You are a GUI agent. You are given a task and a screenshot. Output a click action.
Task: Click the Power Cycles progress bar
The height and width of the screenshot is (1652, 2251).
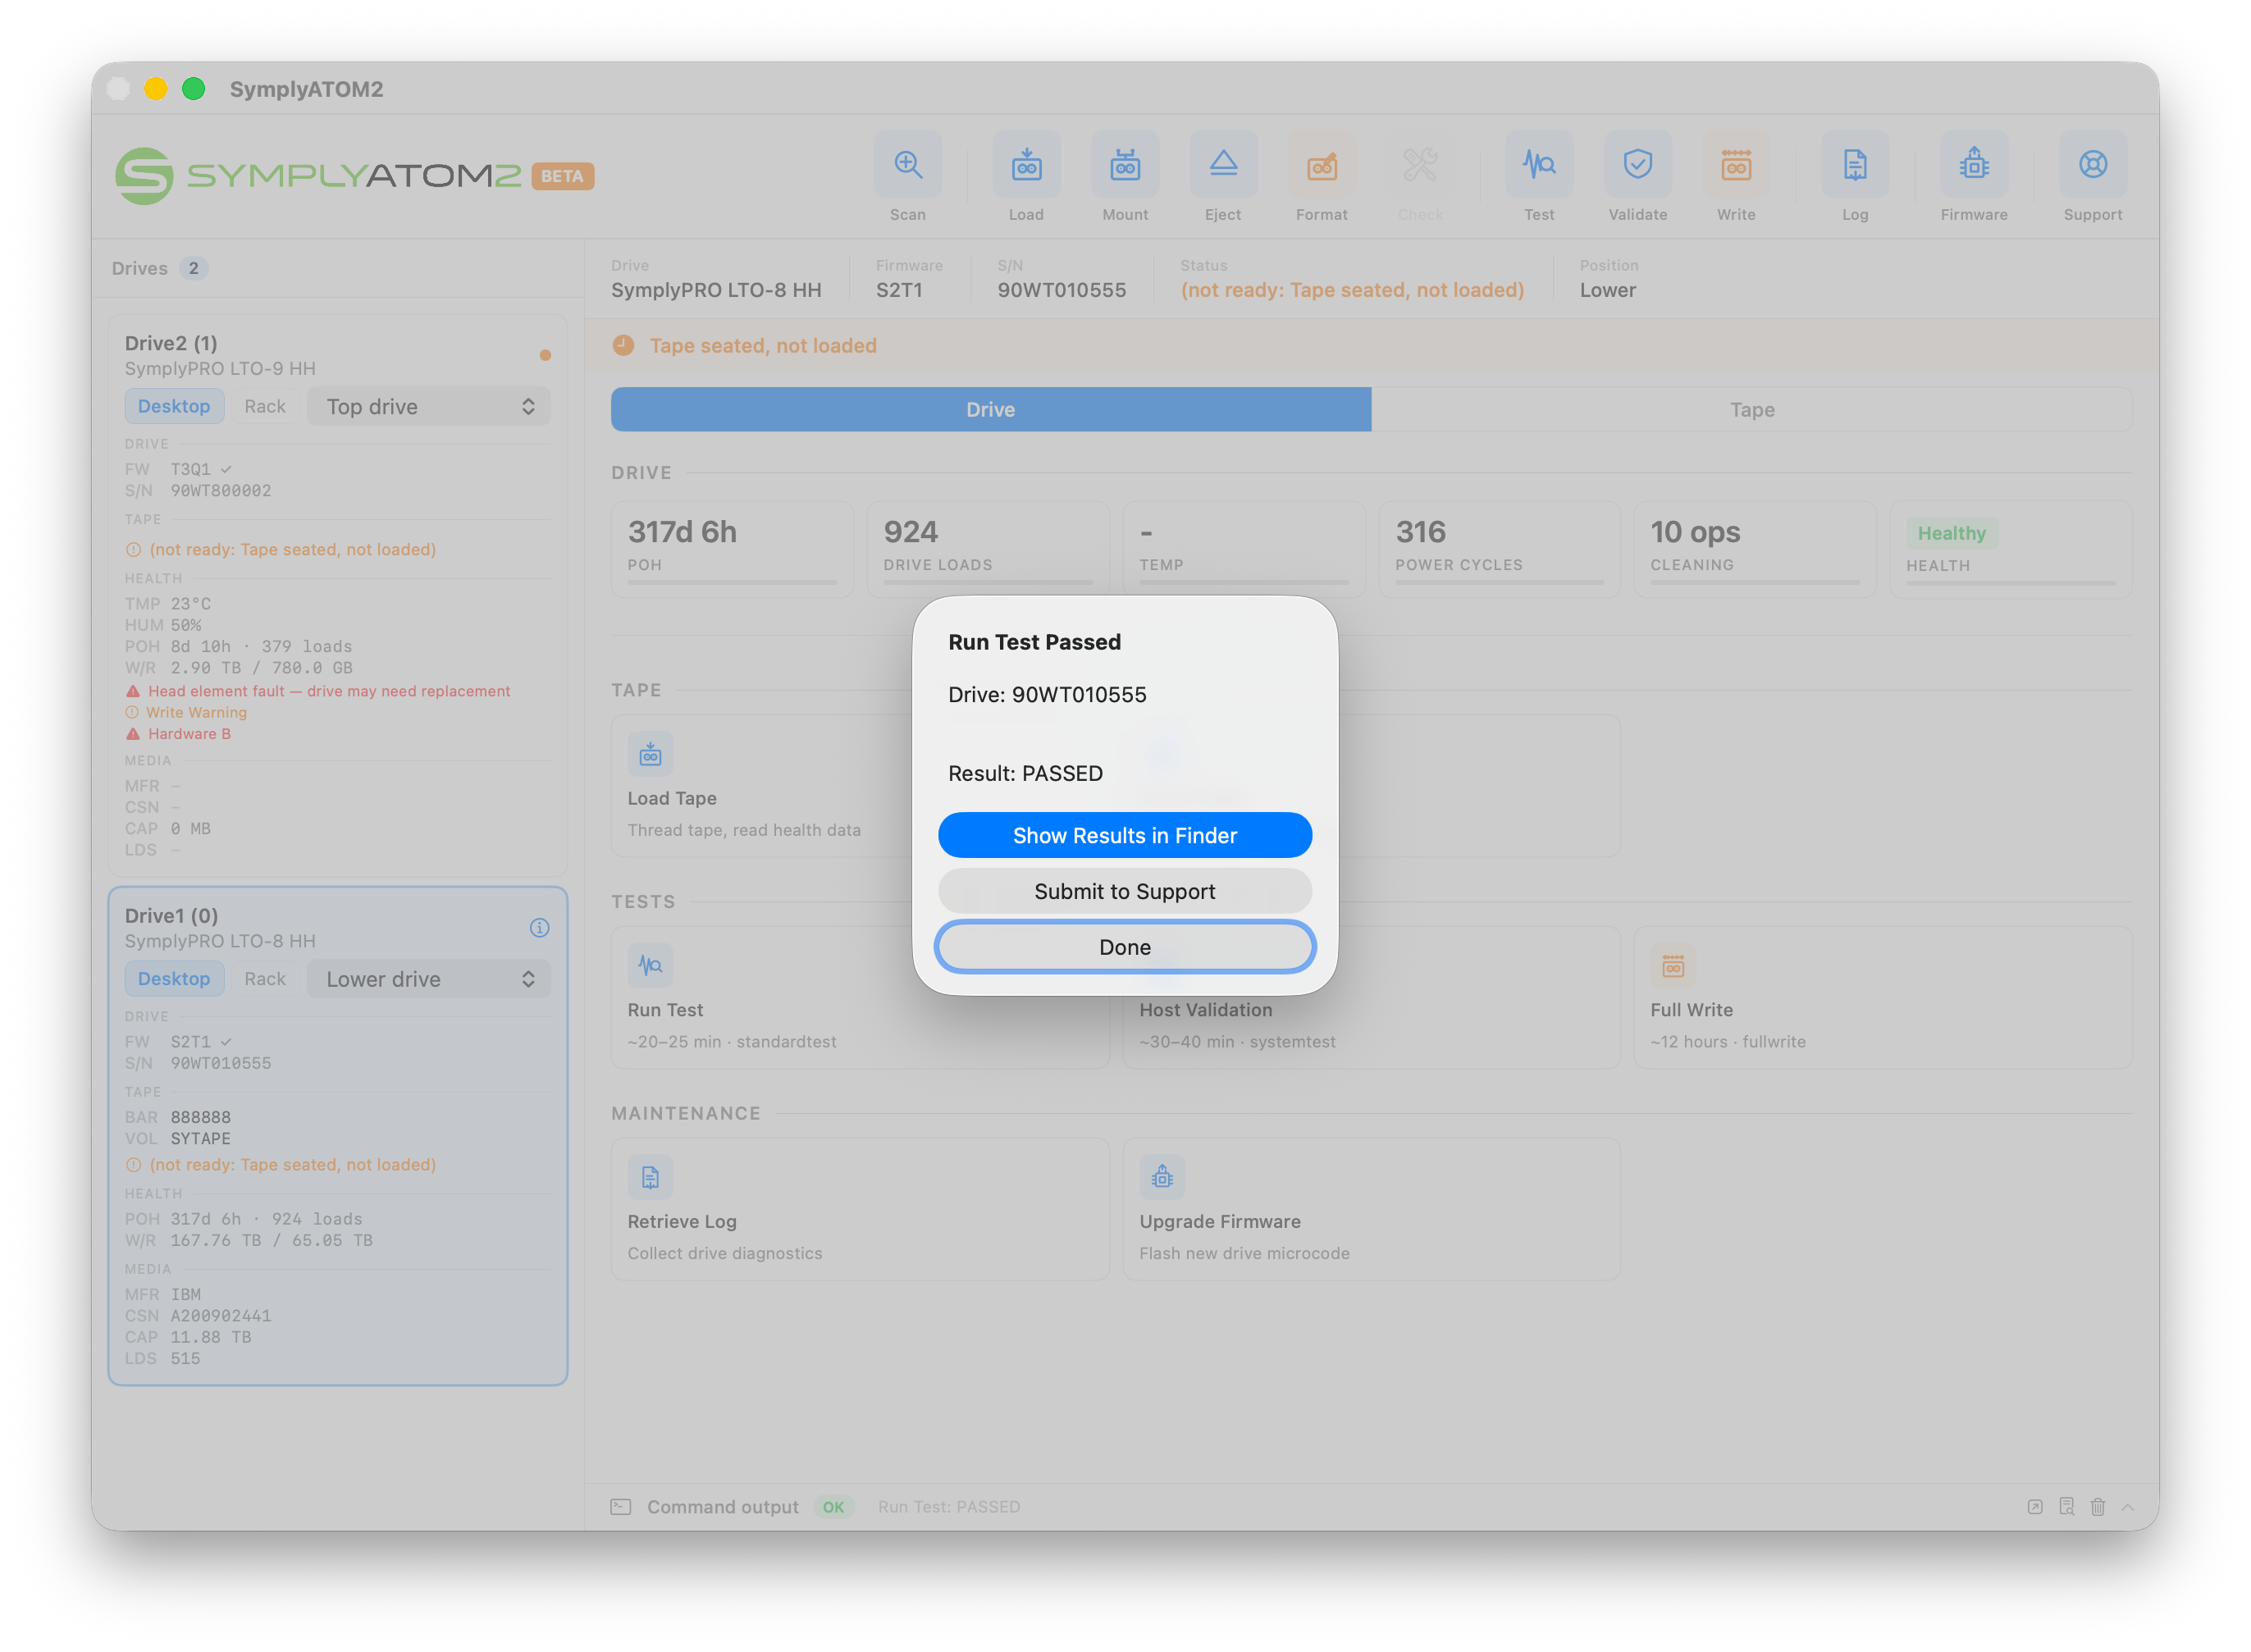(1500, 582)
